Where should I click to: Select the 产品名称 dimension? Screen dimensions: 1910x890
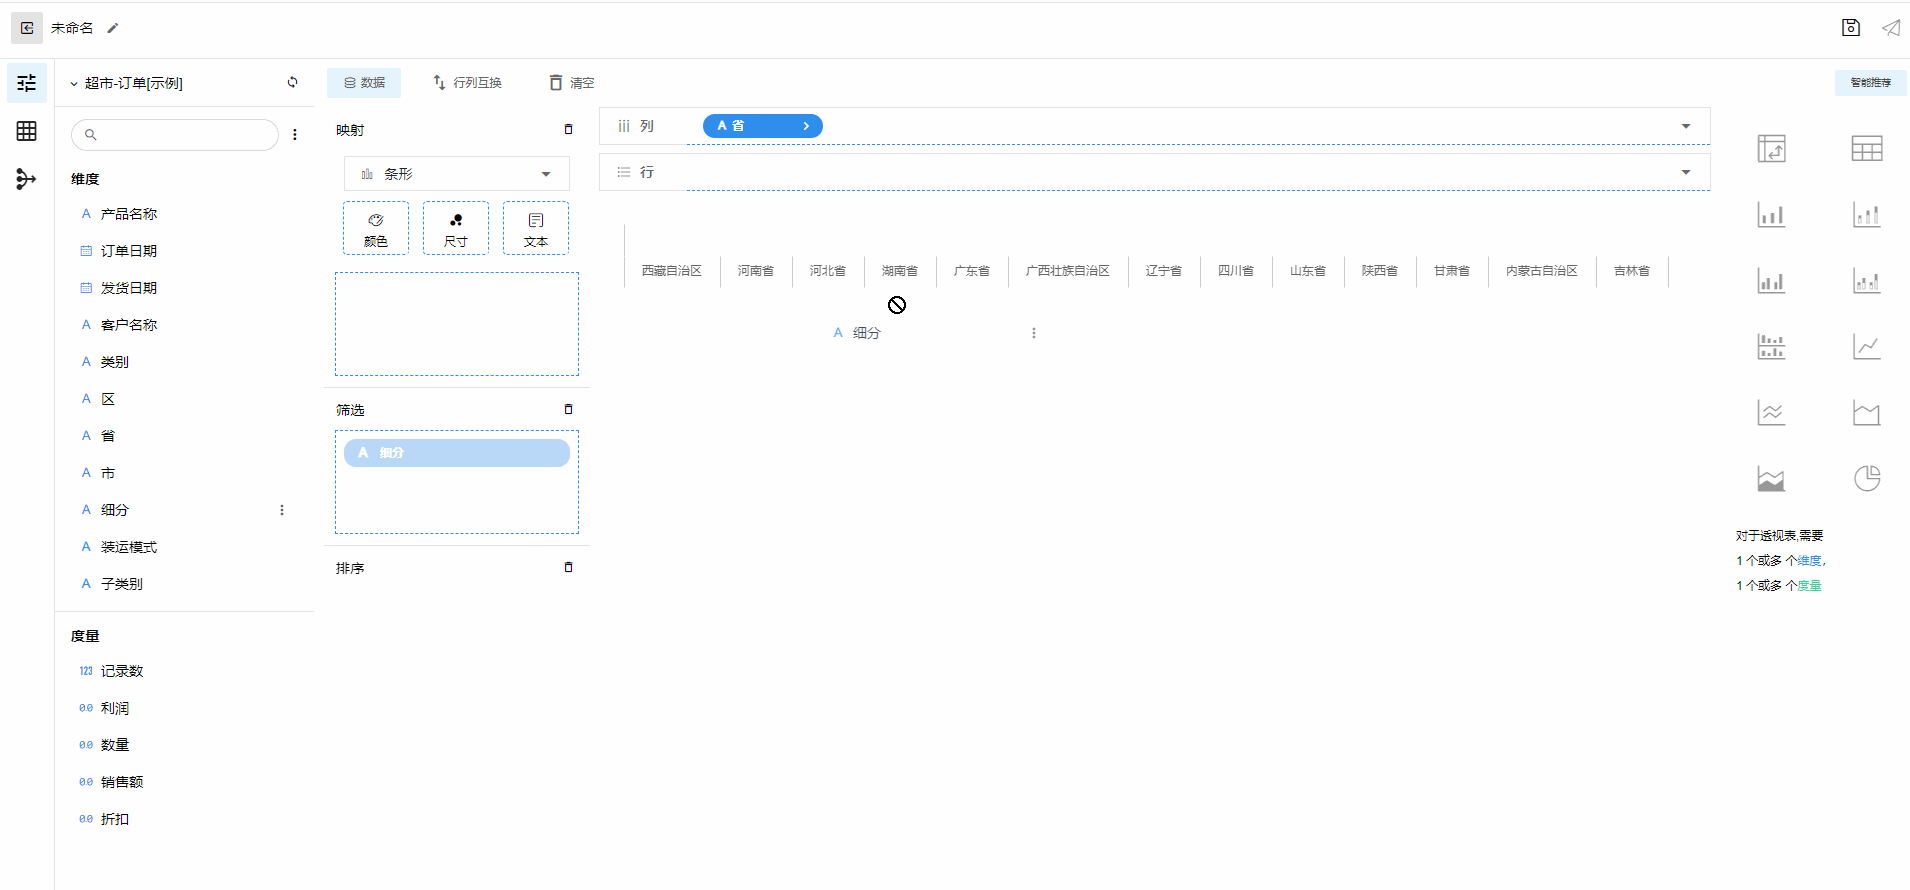129,214
